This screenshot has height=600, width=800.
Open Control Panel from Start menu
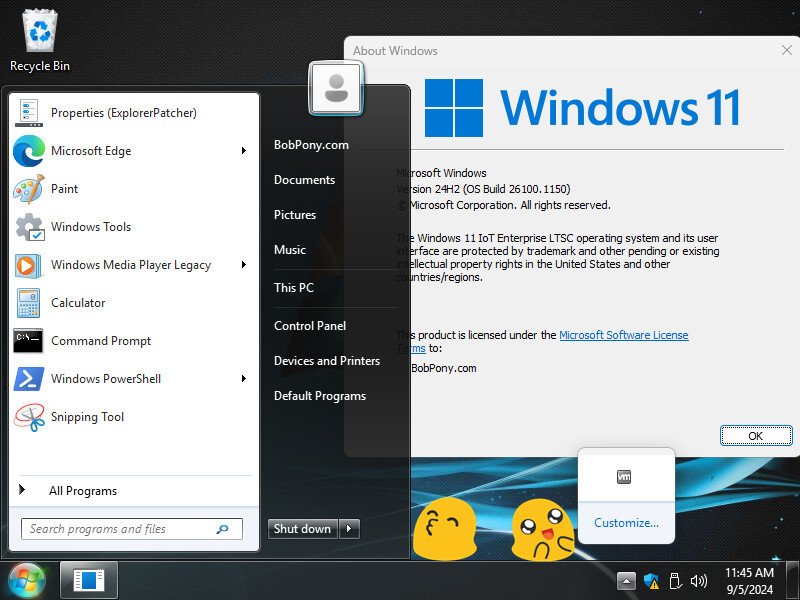[x=310, y=326]
